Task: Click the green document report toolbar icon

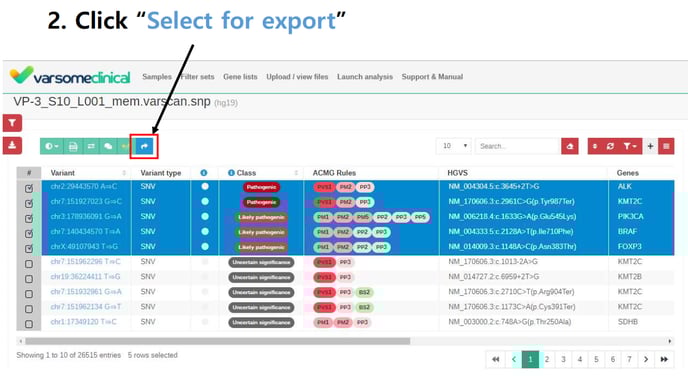Action: (73, 146)
